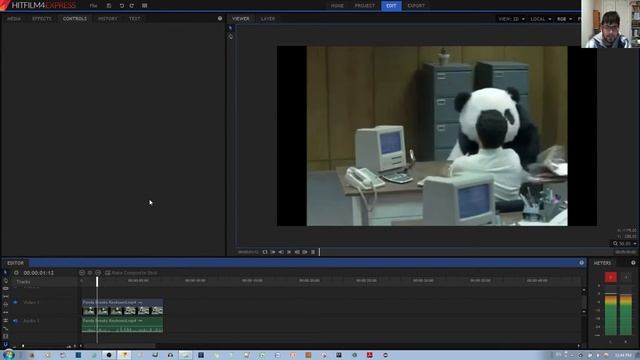Click the timeline playhead marker
Screen dimensions: 640x360
[x=97, y=281]
